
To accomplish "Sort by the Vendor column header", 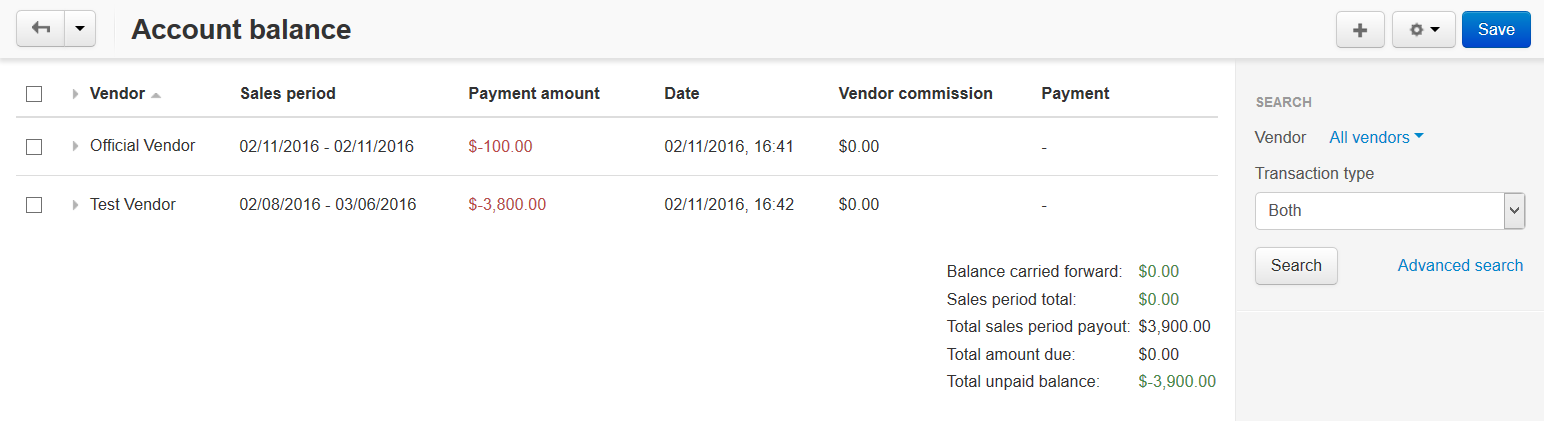I will click(117, 93).
